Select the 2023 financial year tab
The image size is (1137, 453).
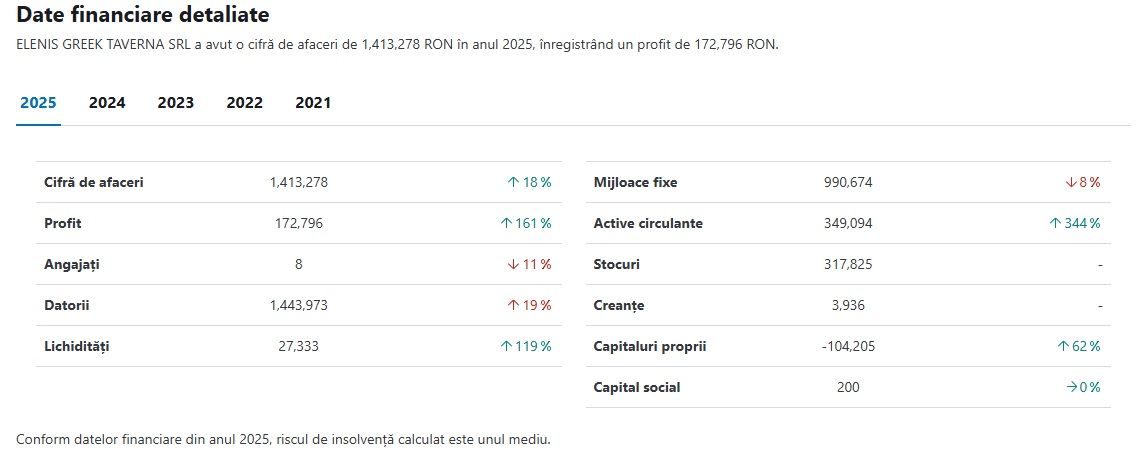point(175,103)
